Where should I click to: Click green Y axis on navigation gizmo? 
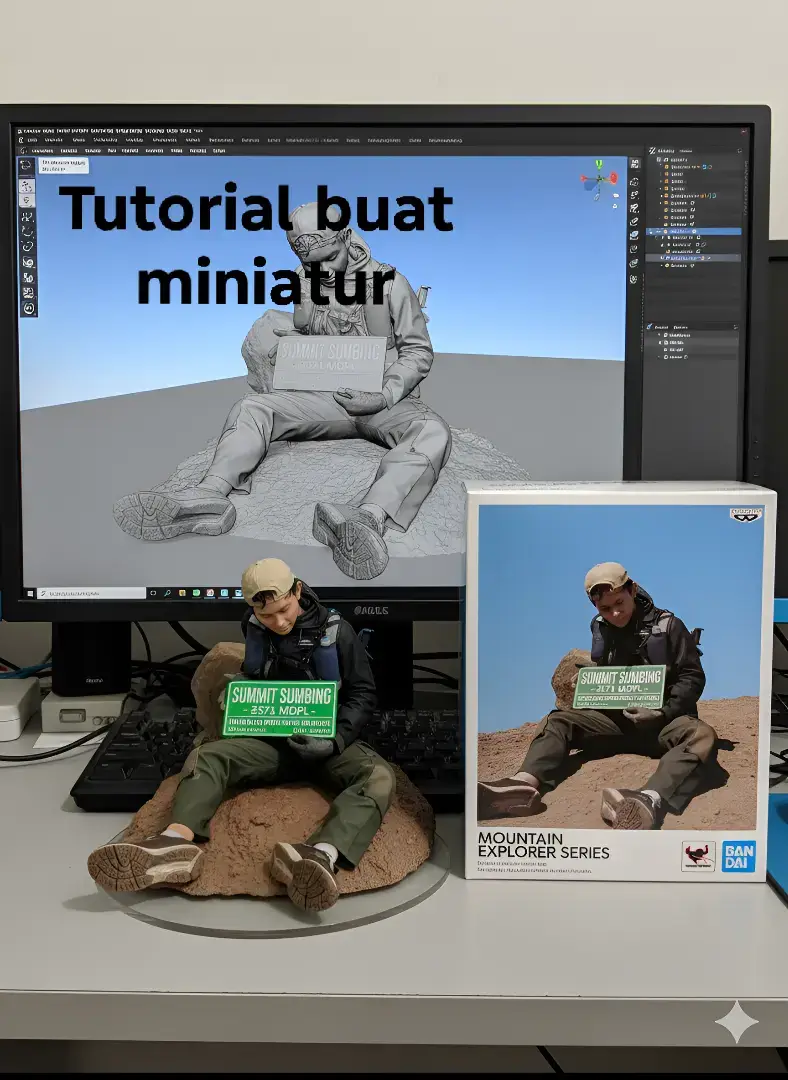(x=599, y=165)
